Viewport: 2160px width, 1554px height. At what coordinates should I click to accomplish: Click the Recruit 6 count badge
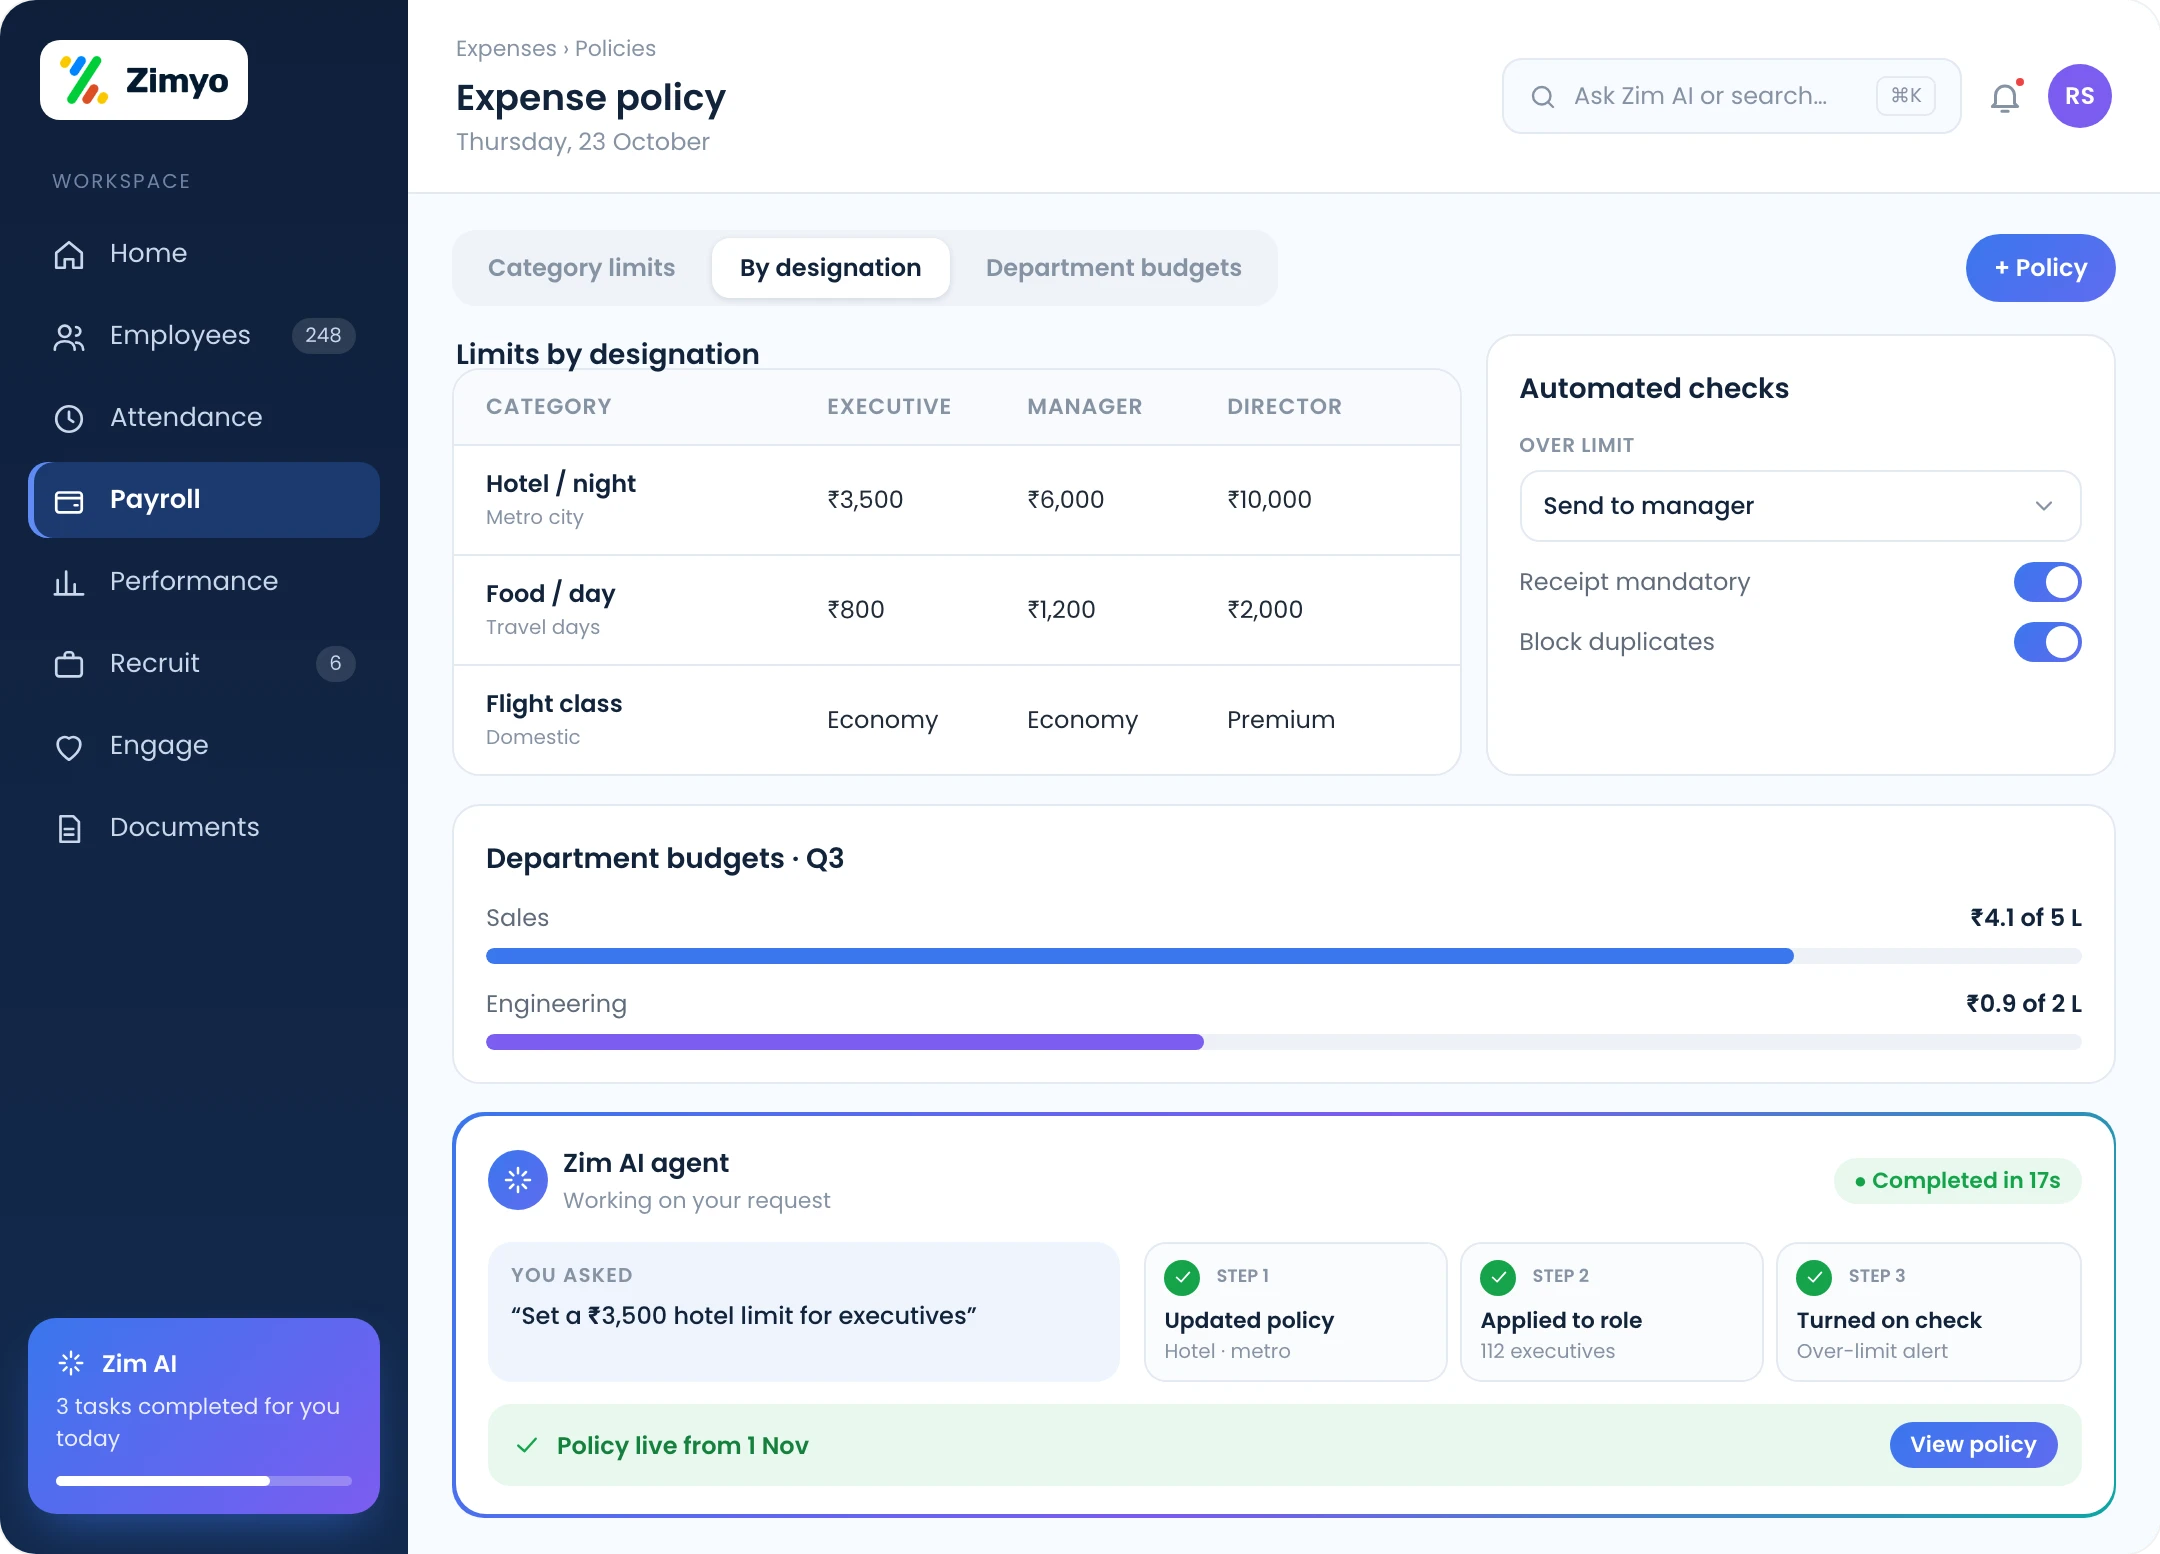tap(335, 664)
